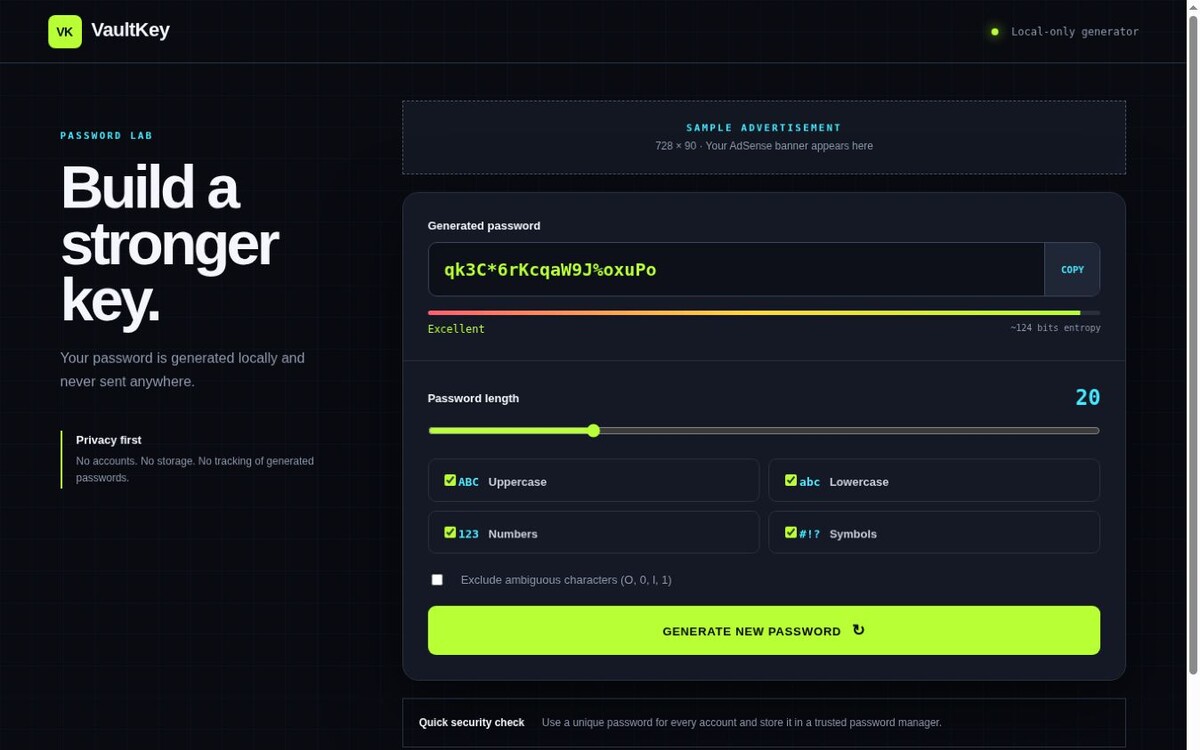Click the #!? symbols icon
This screenshot has height=750, width=1200.
point(810,534)
